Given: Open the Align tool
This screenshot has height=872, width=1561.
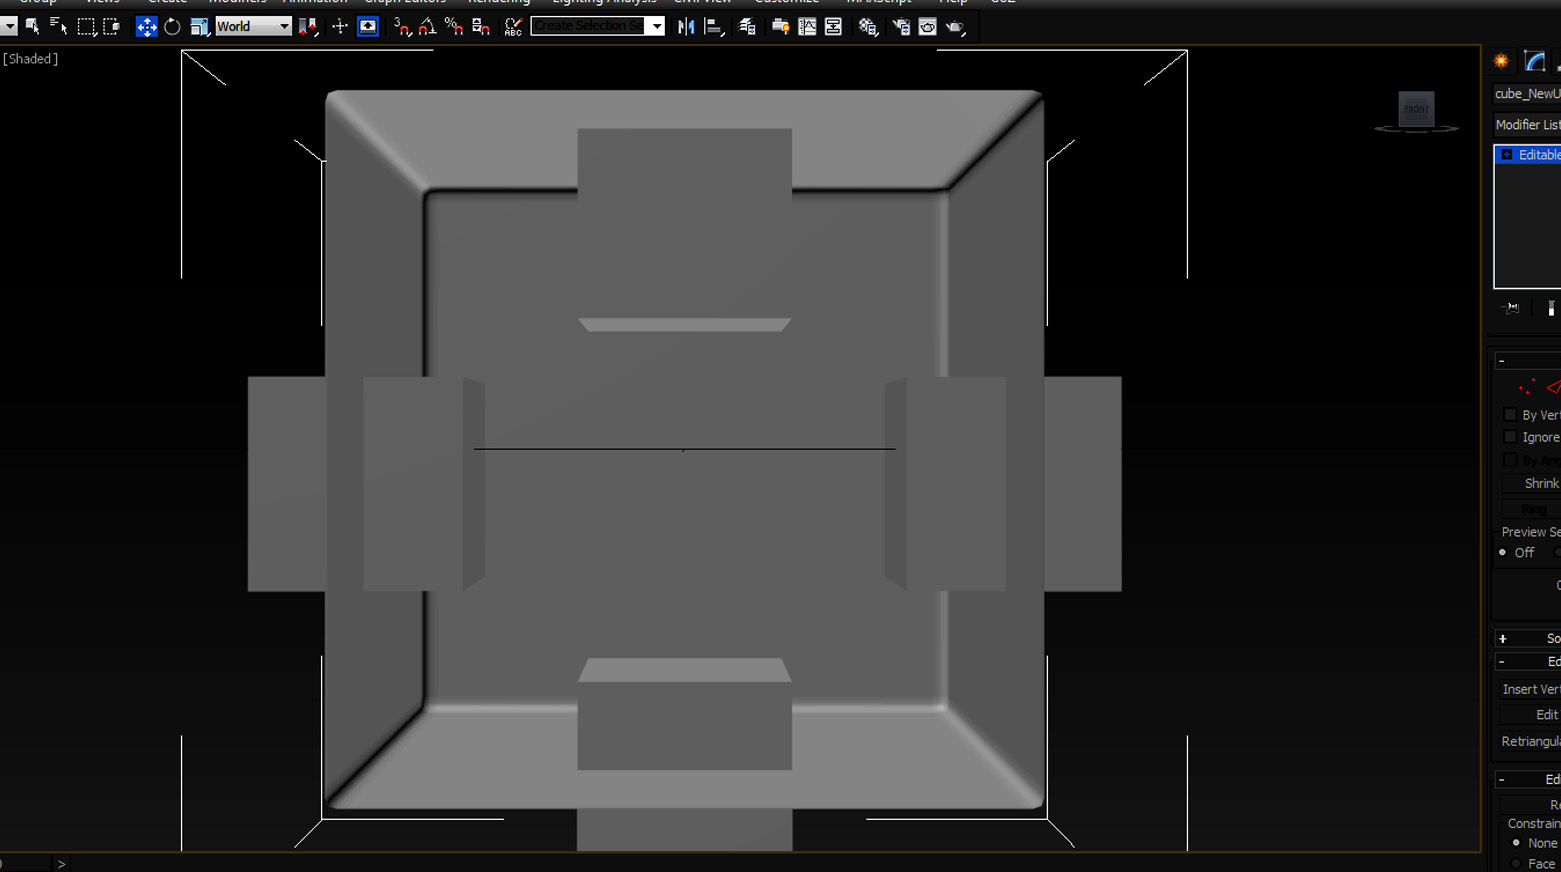Looking at the screenshot, I should (715, 26).
